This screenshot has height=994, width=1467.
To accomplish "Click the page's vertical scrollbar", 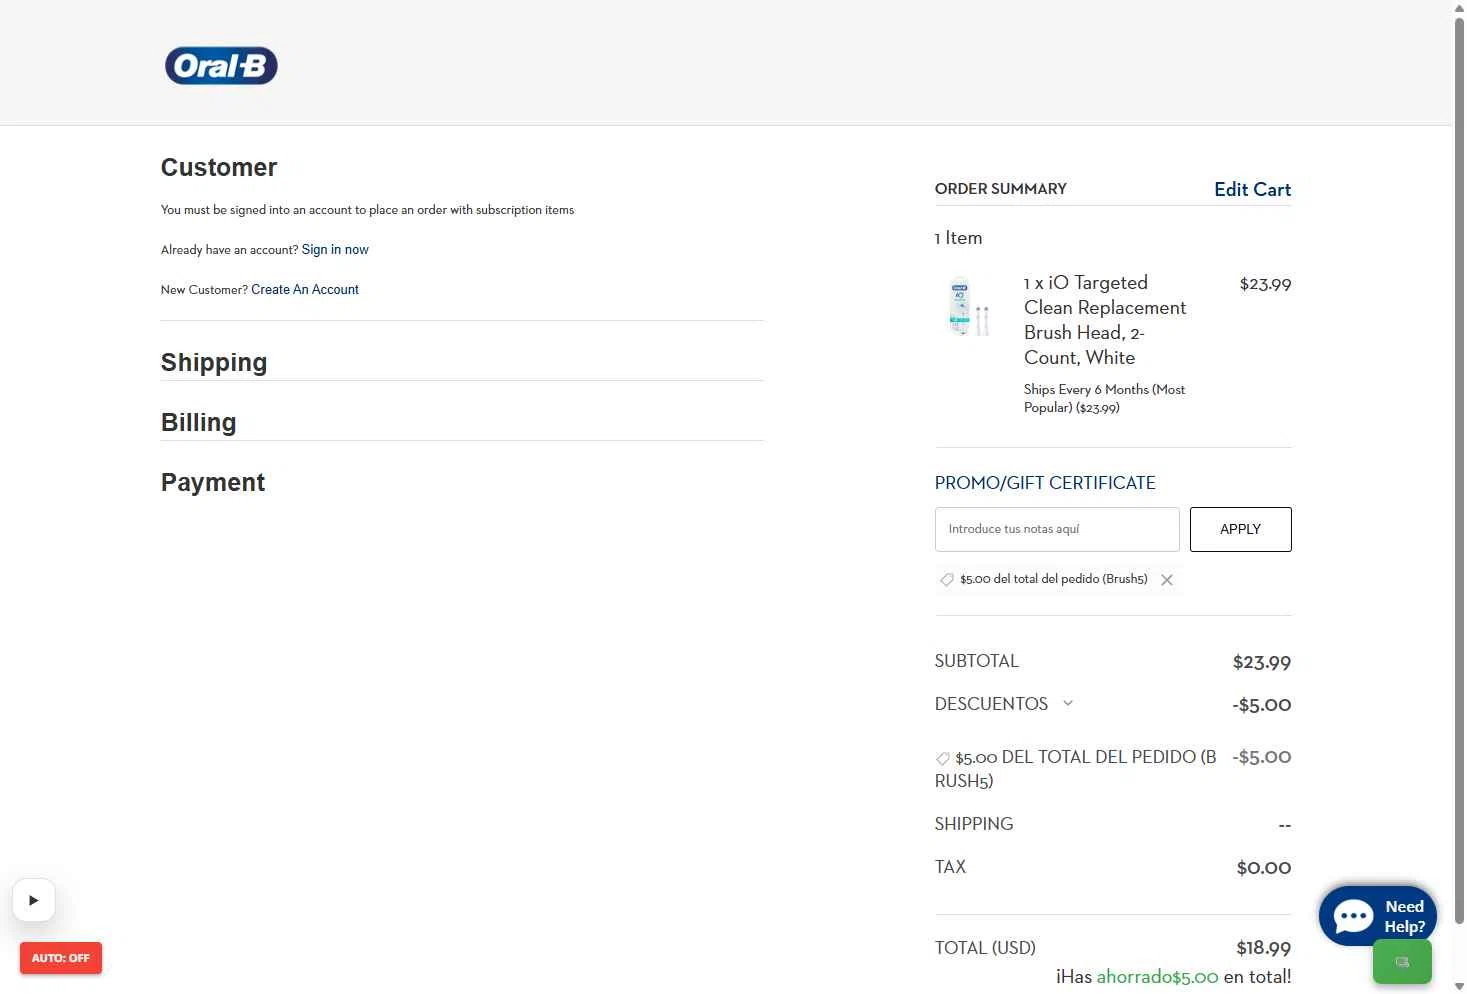I will (1459, 400).
